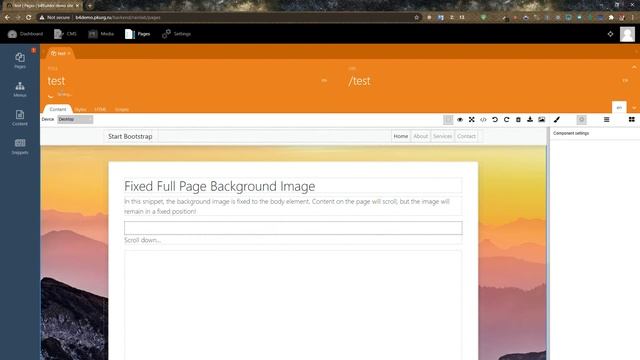Go to Dashboard in top navigation

coord(25,34)
